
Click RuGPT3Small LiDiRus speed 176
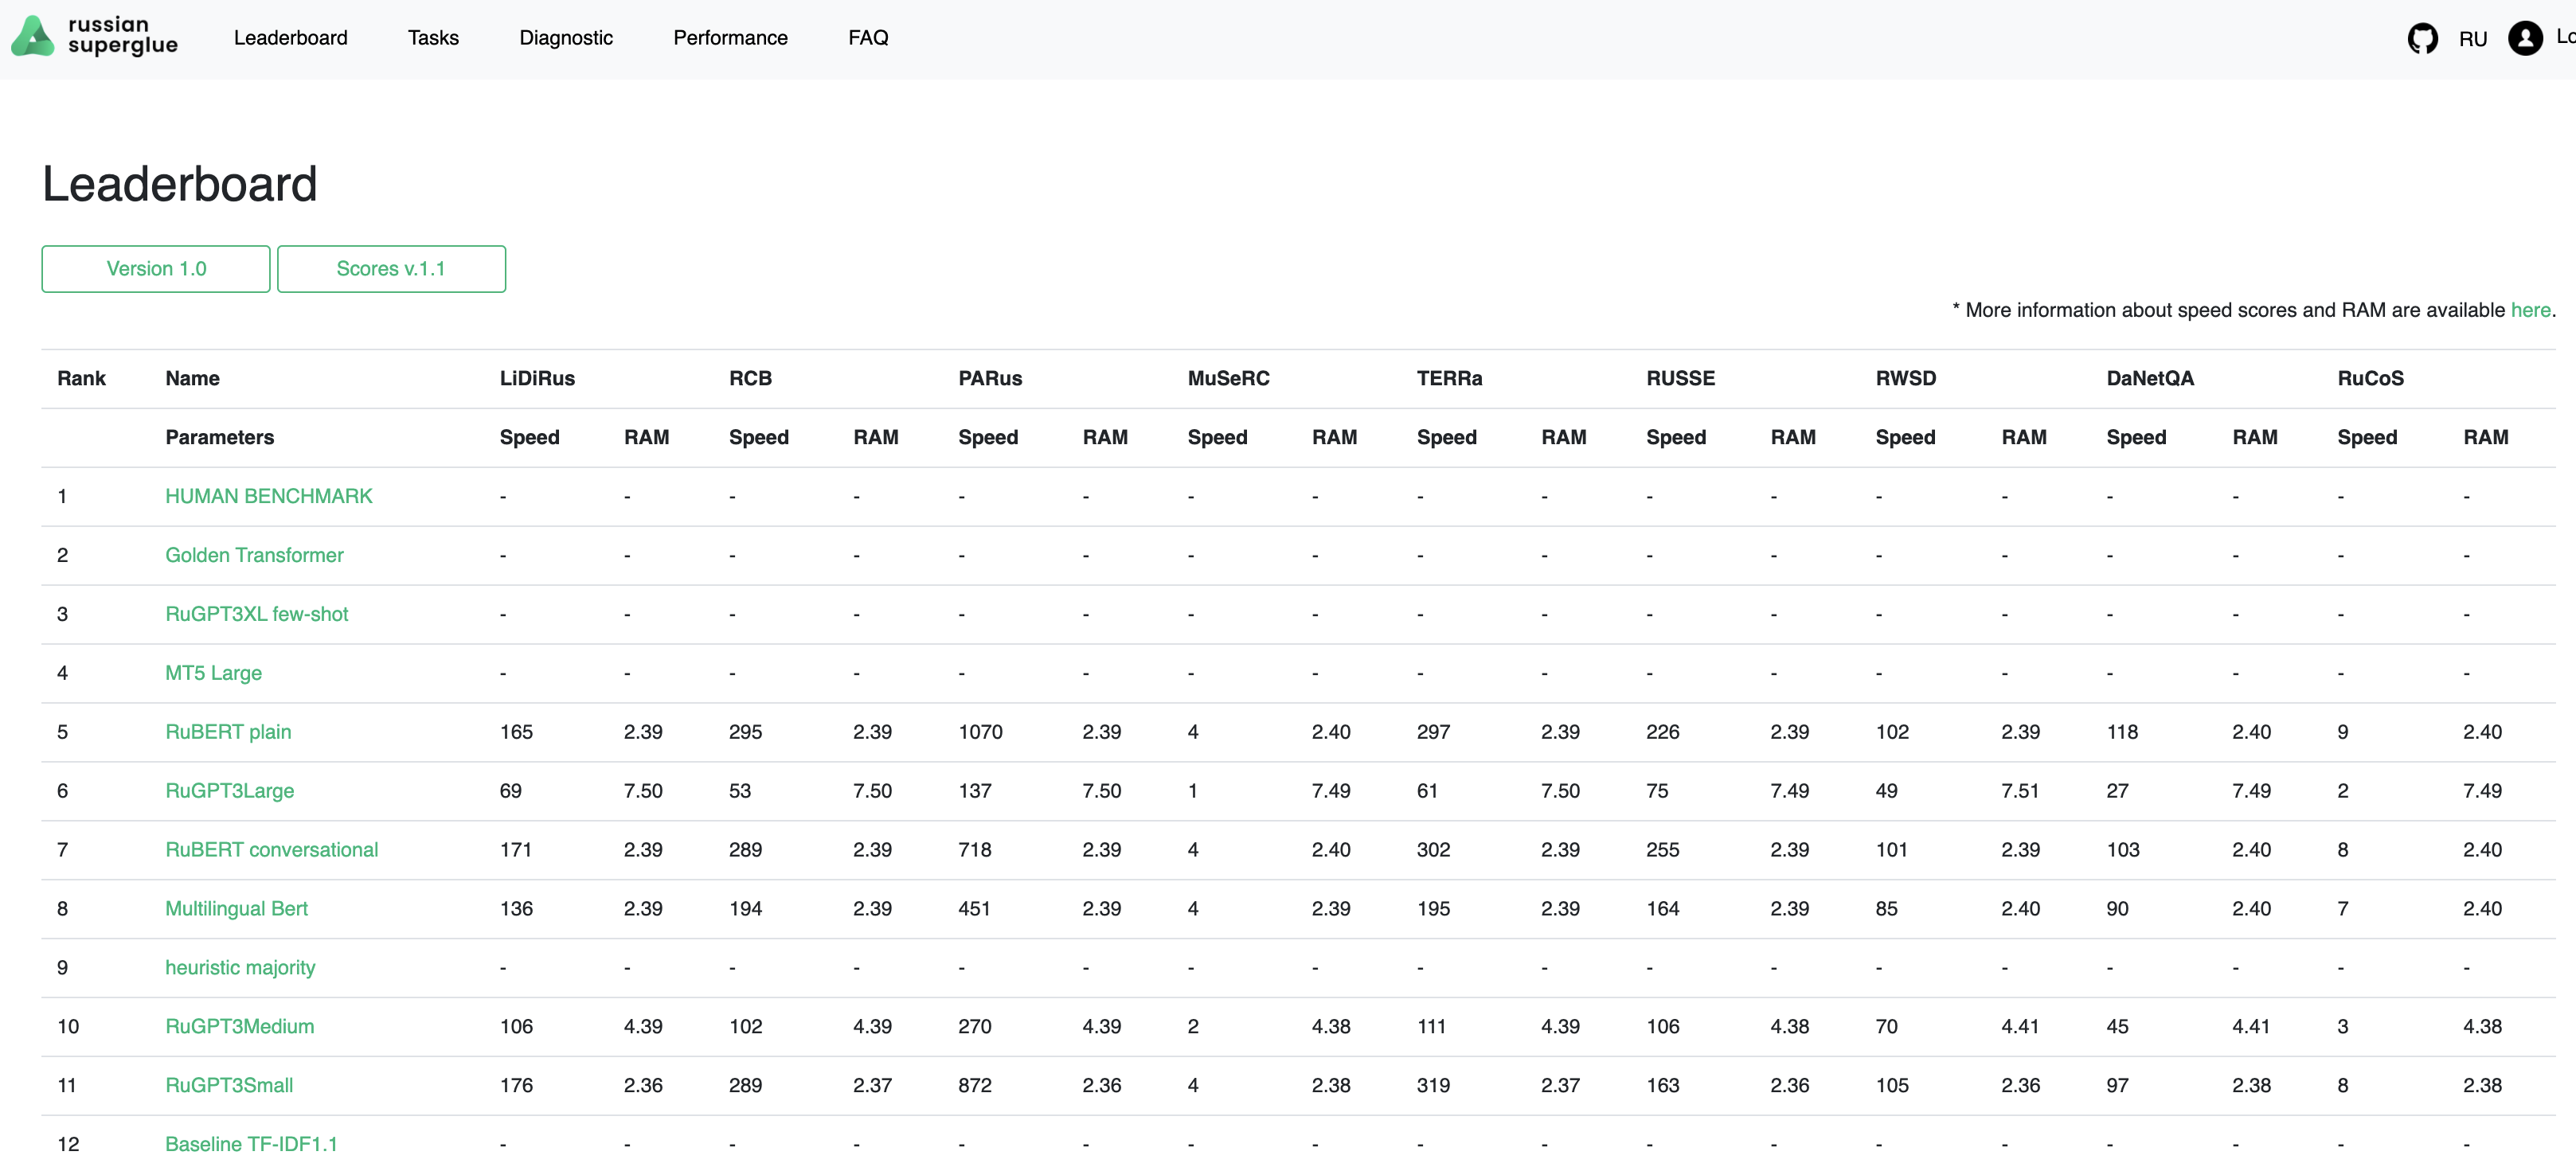(516, 1086)
